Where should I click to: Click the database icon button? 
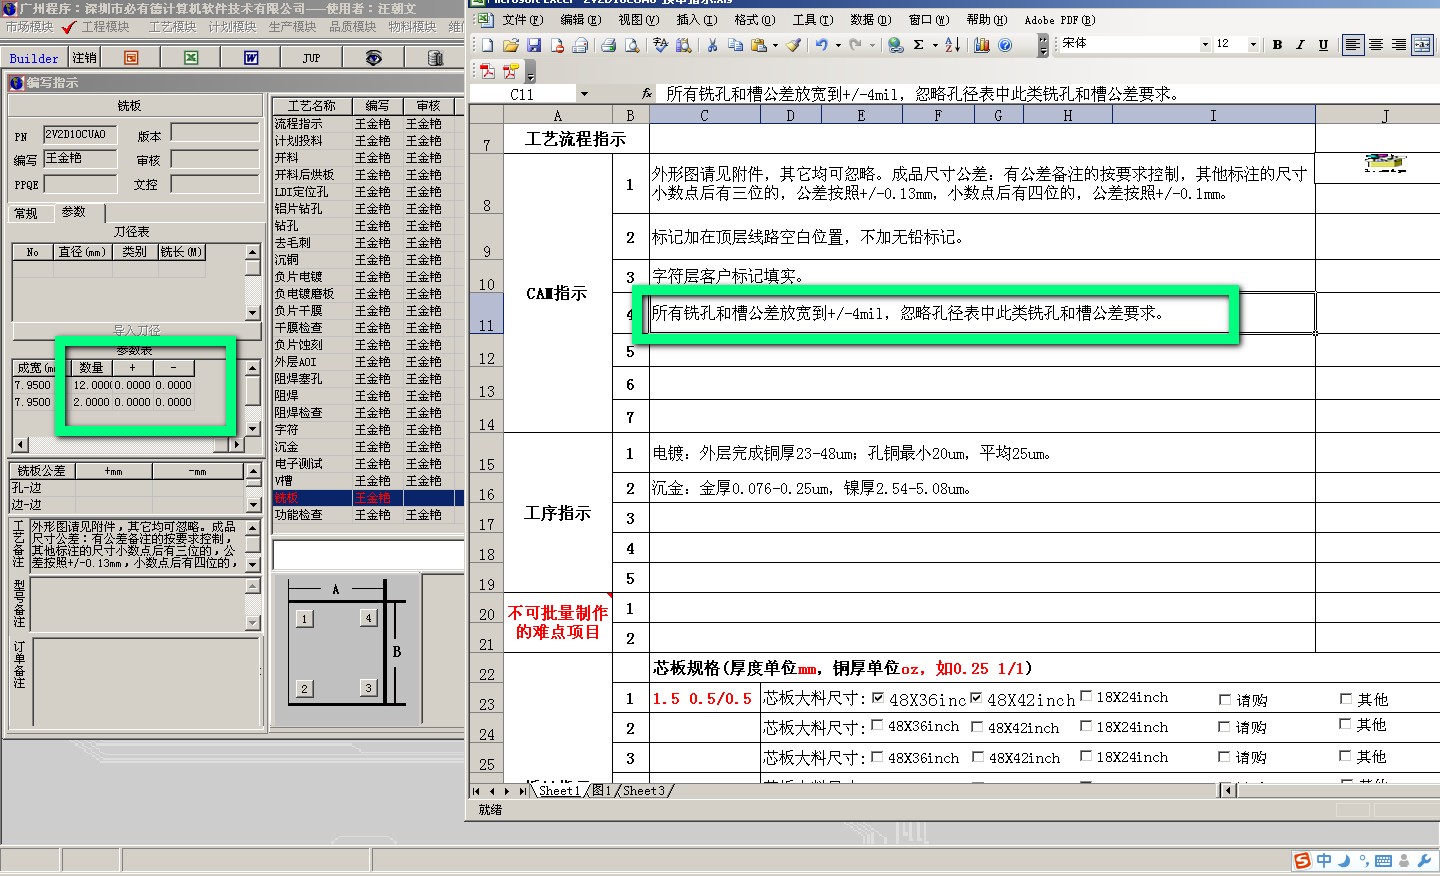click(435, 58)
